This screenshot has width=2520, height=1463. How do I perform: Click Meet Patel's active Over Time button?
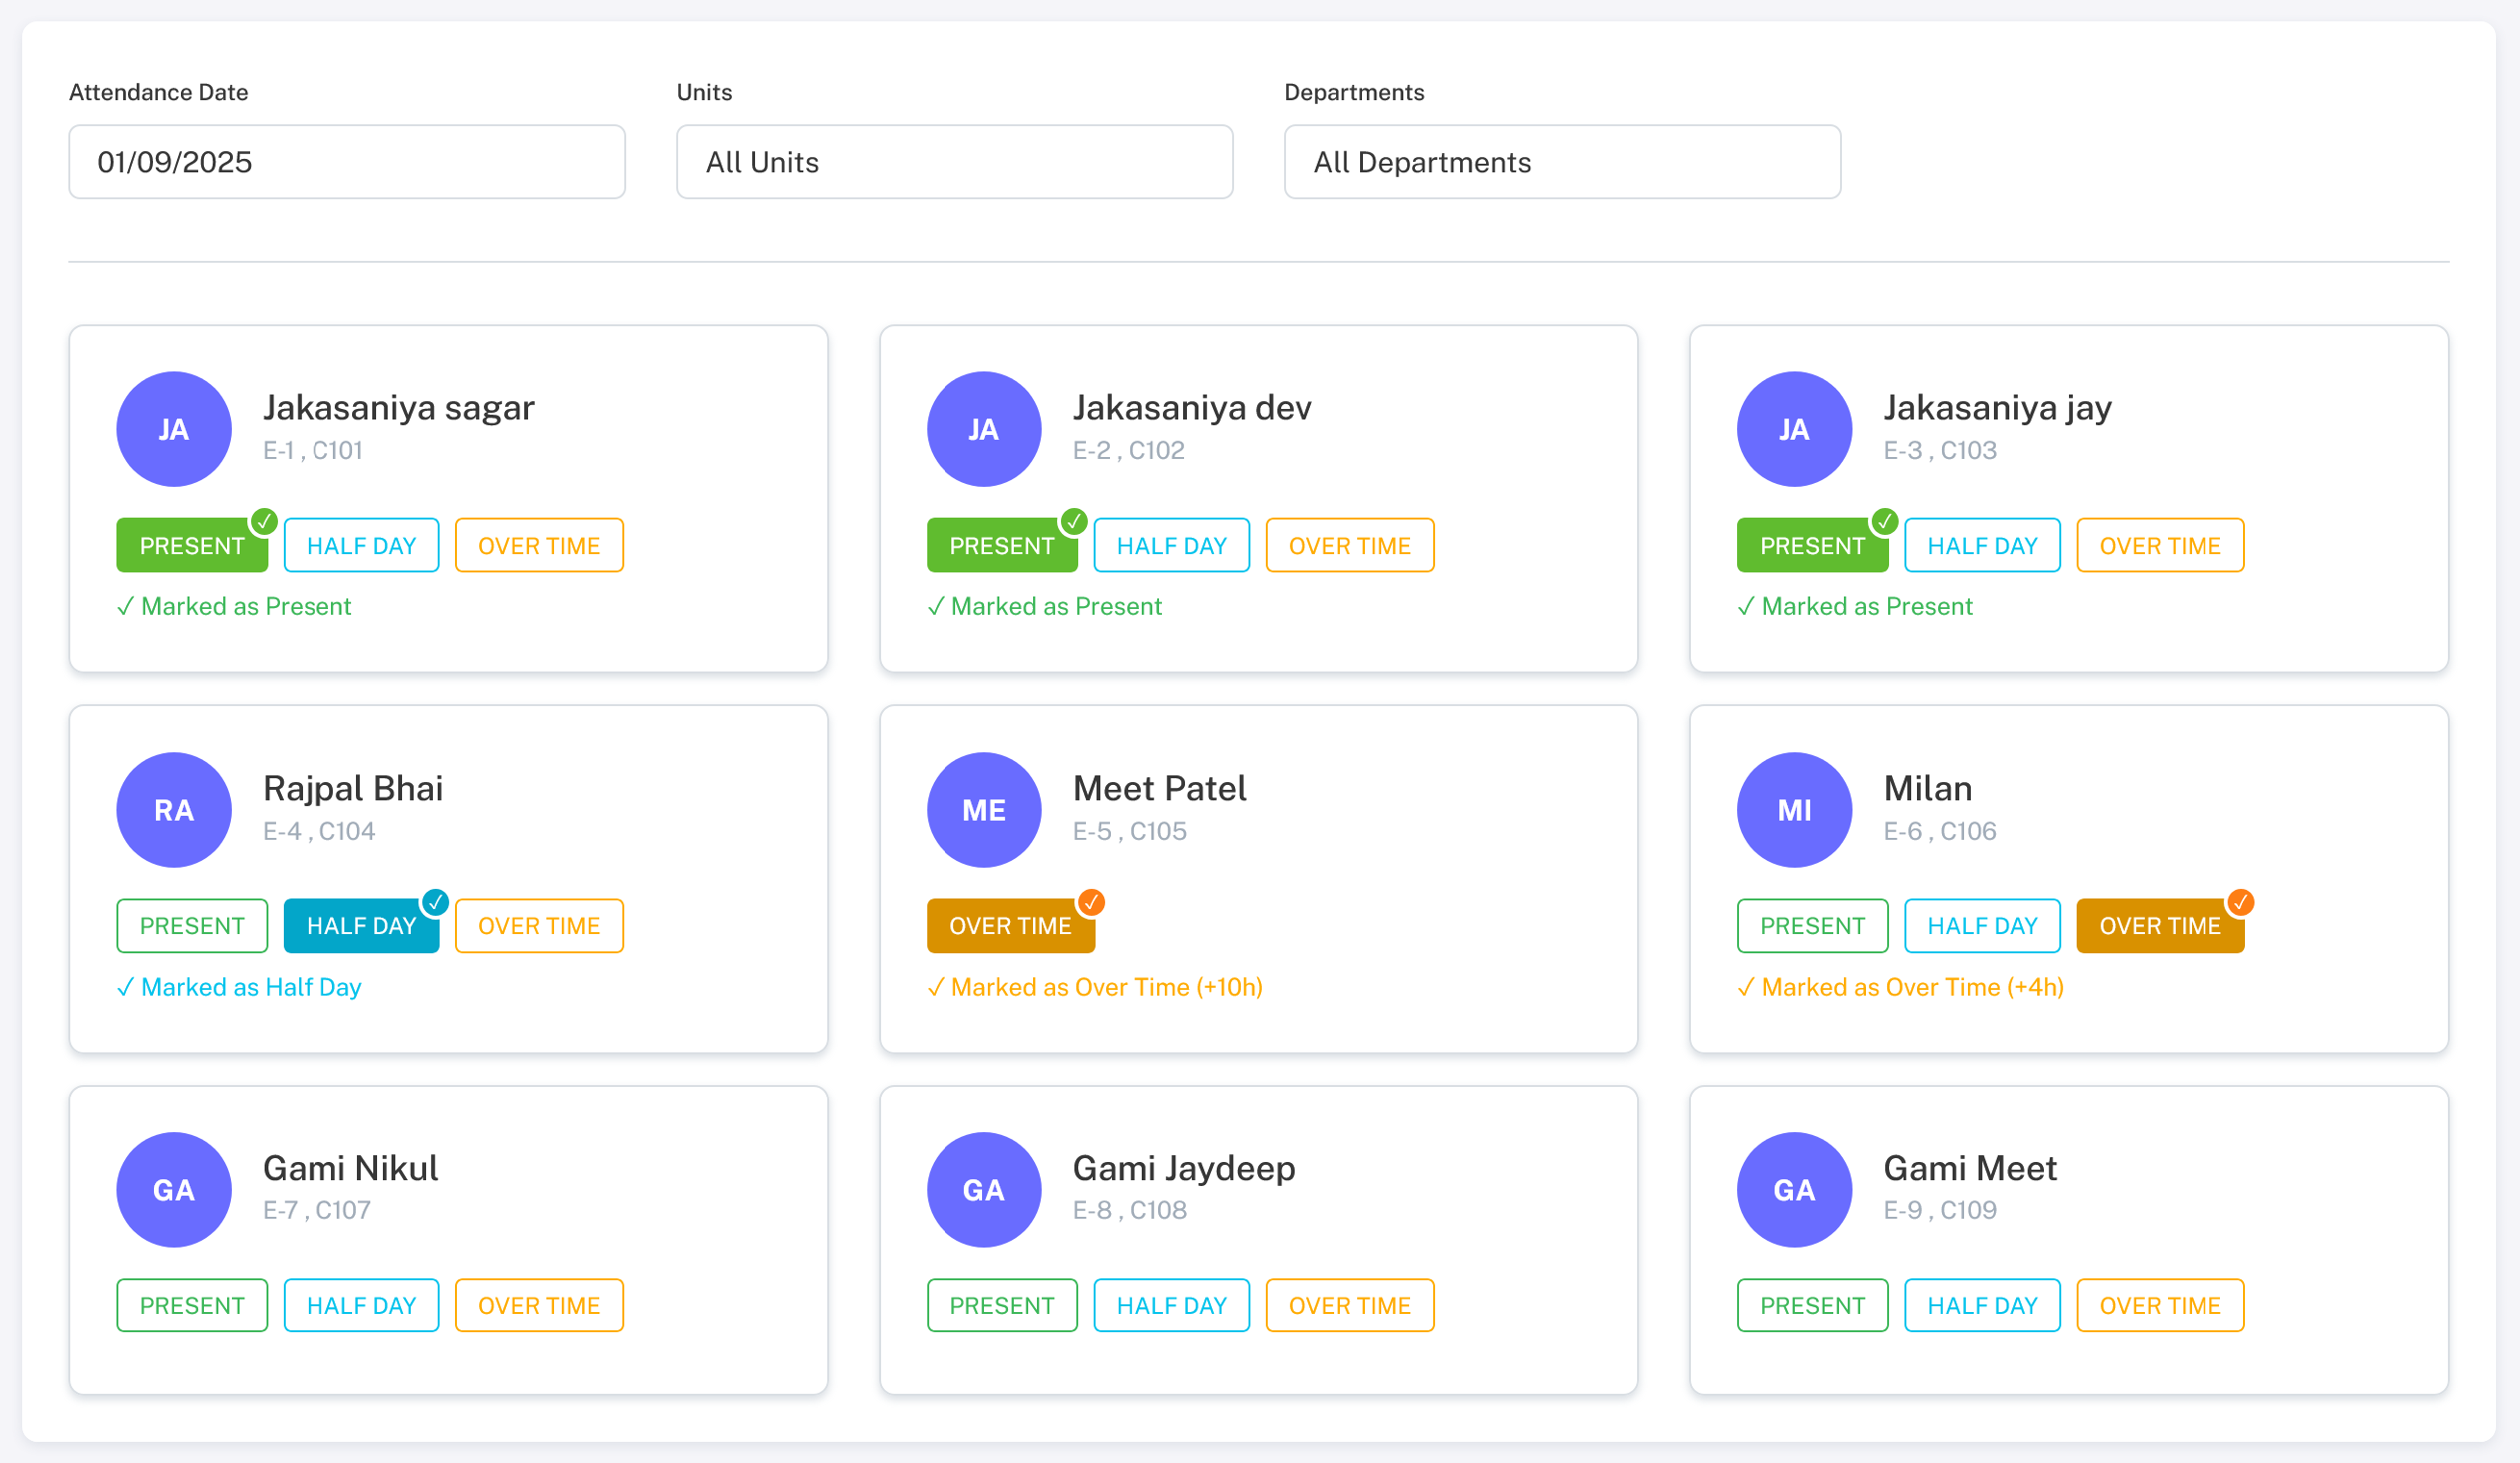[x=1009, y=925]
